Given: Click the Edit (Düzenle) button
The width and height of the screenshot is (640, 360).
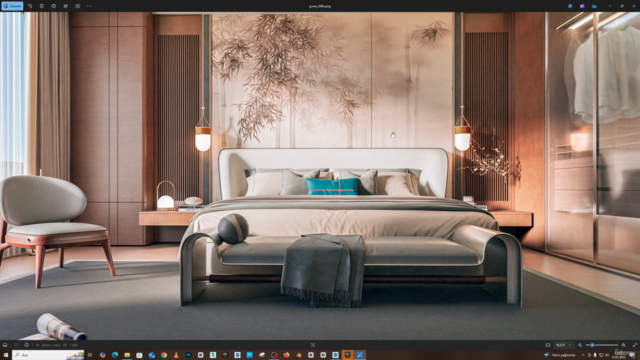Looking at the screenshot, I should click(12, 6).
